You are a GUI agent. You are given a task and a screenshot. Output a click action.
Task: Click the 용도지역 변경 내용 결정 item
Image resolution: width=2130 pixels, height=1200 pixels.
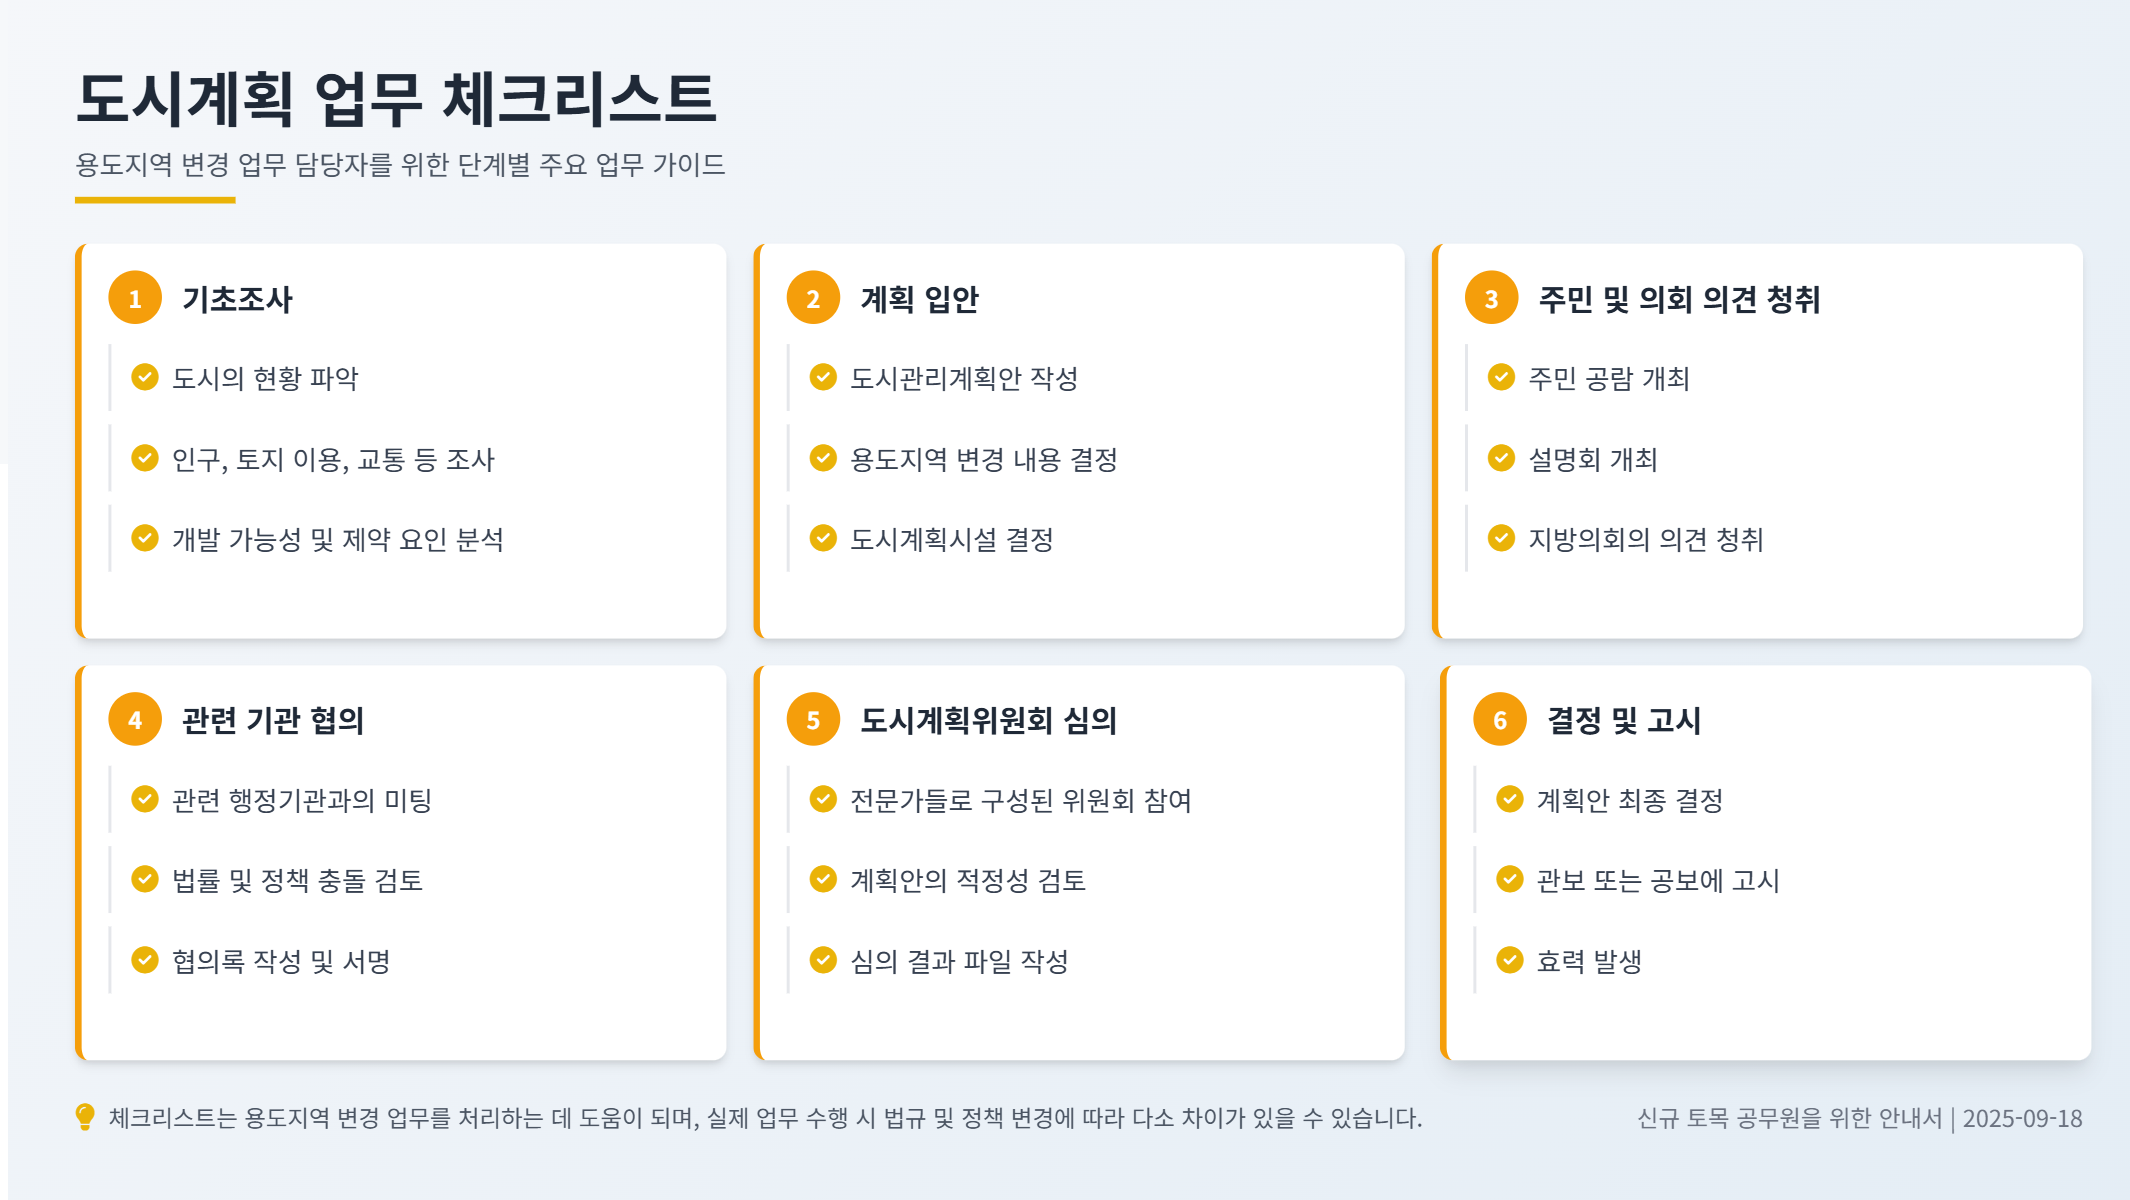tap(983, 459)
